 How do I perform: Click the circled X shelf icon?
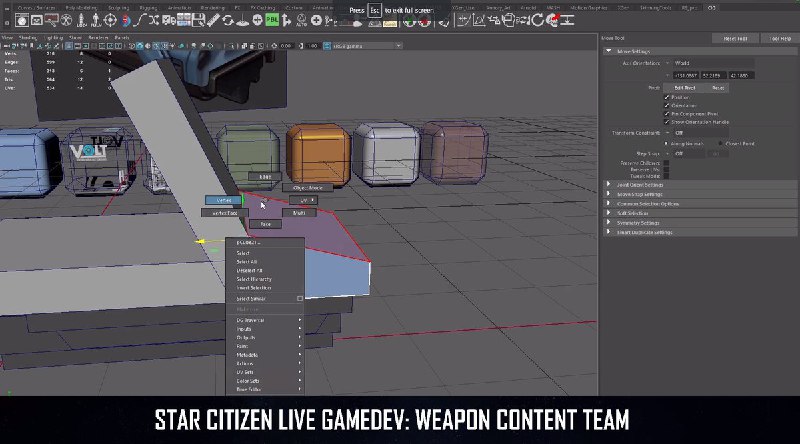pos(66,20)
